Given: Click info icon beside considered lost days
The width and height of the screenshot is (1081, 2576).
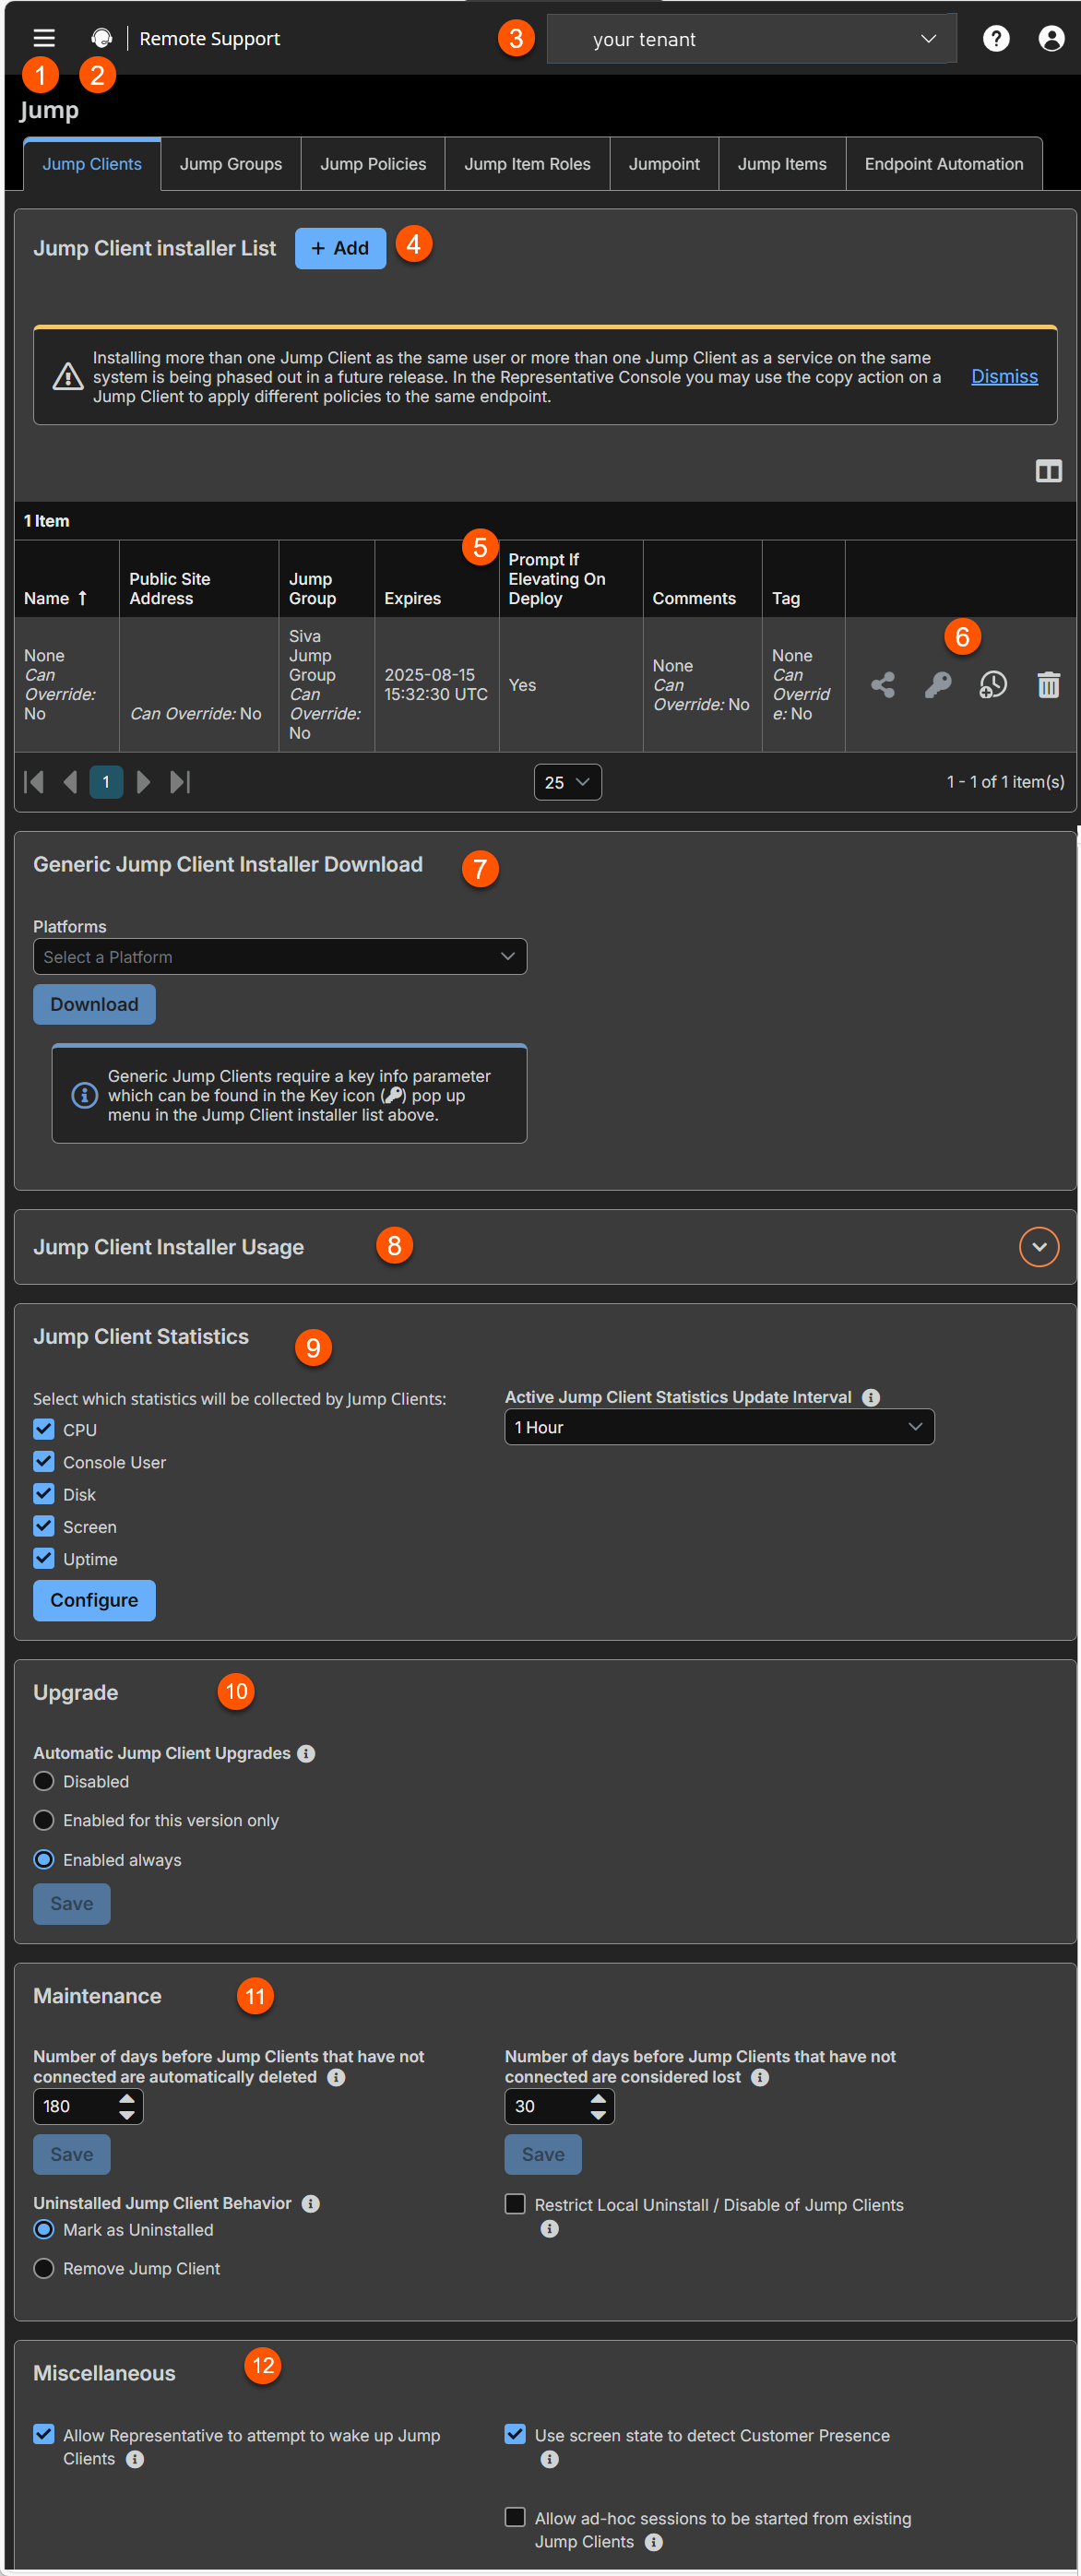Looking at the screenshot, I should click(759, 2077).
